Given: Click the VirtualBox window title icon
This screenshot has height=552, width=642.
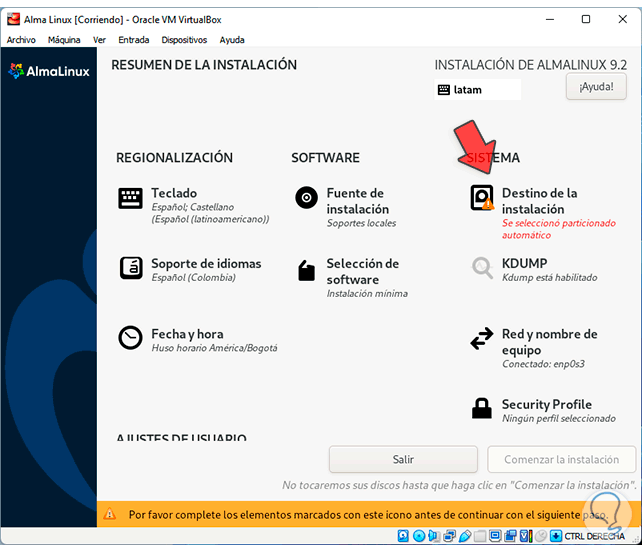Looking at the screenshot, I should click(x=14, y=19).
